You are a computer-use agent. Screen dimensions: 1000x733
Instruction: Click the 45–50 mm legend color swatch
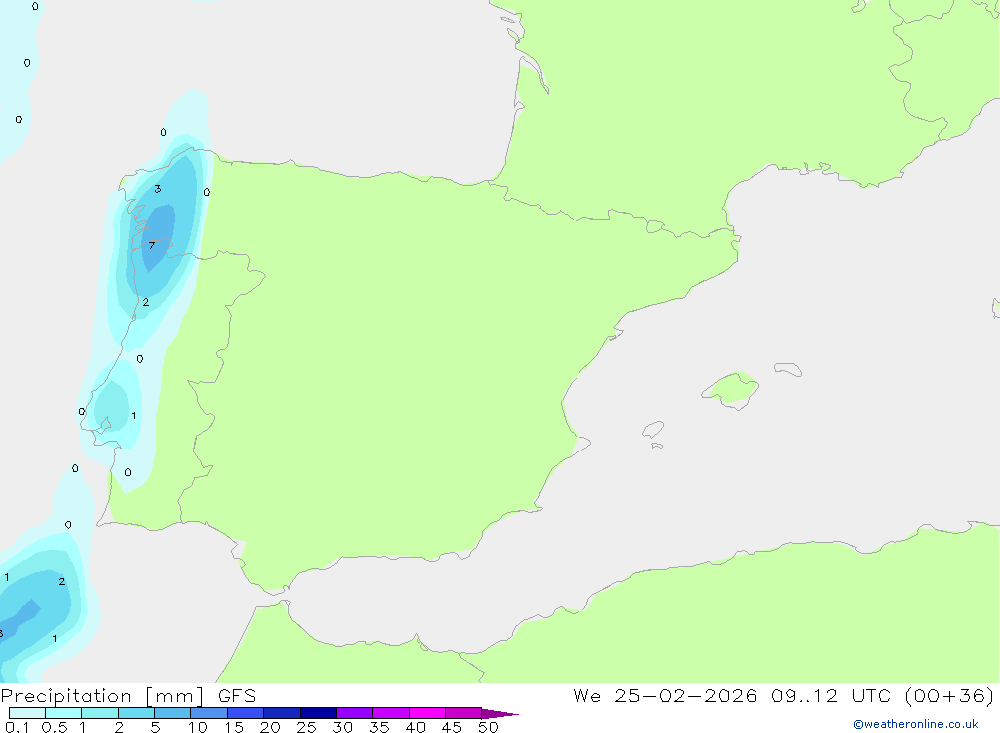(x=464, y=713)
